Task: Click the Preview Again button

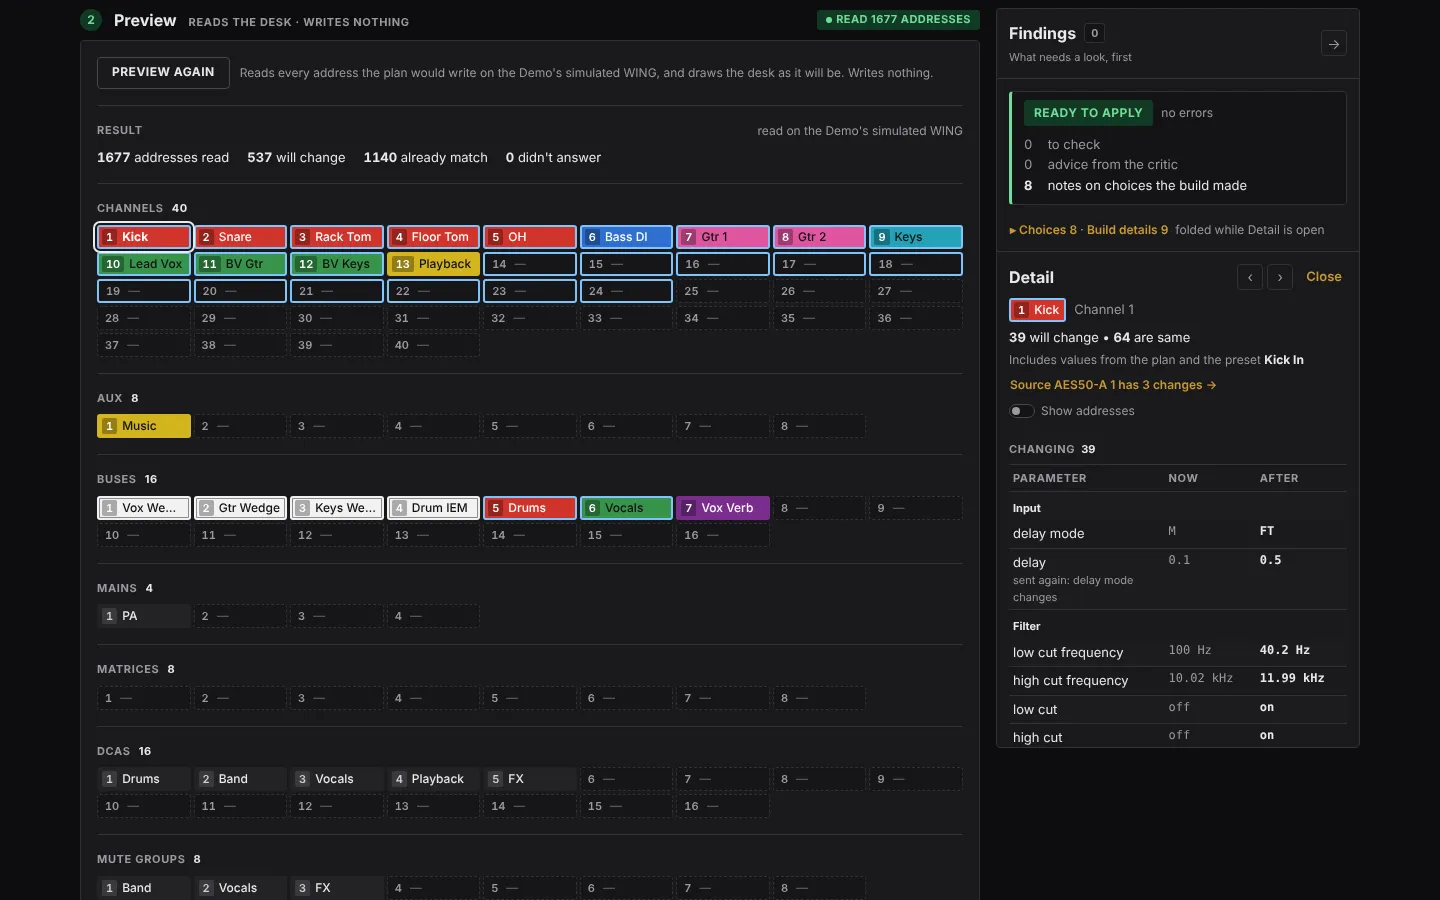Action: (x=163, y=73)
